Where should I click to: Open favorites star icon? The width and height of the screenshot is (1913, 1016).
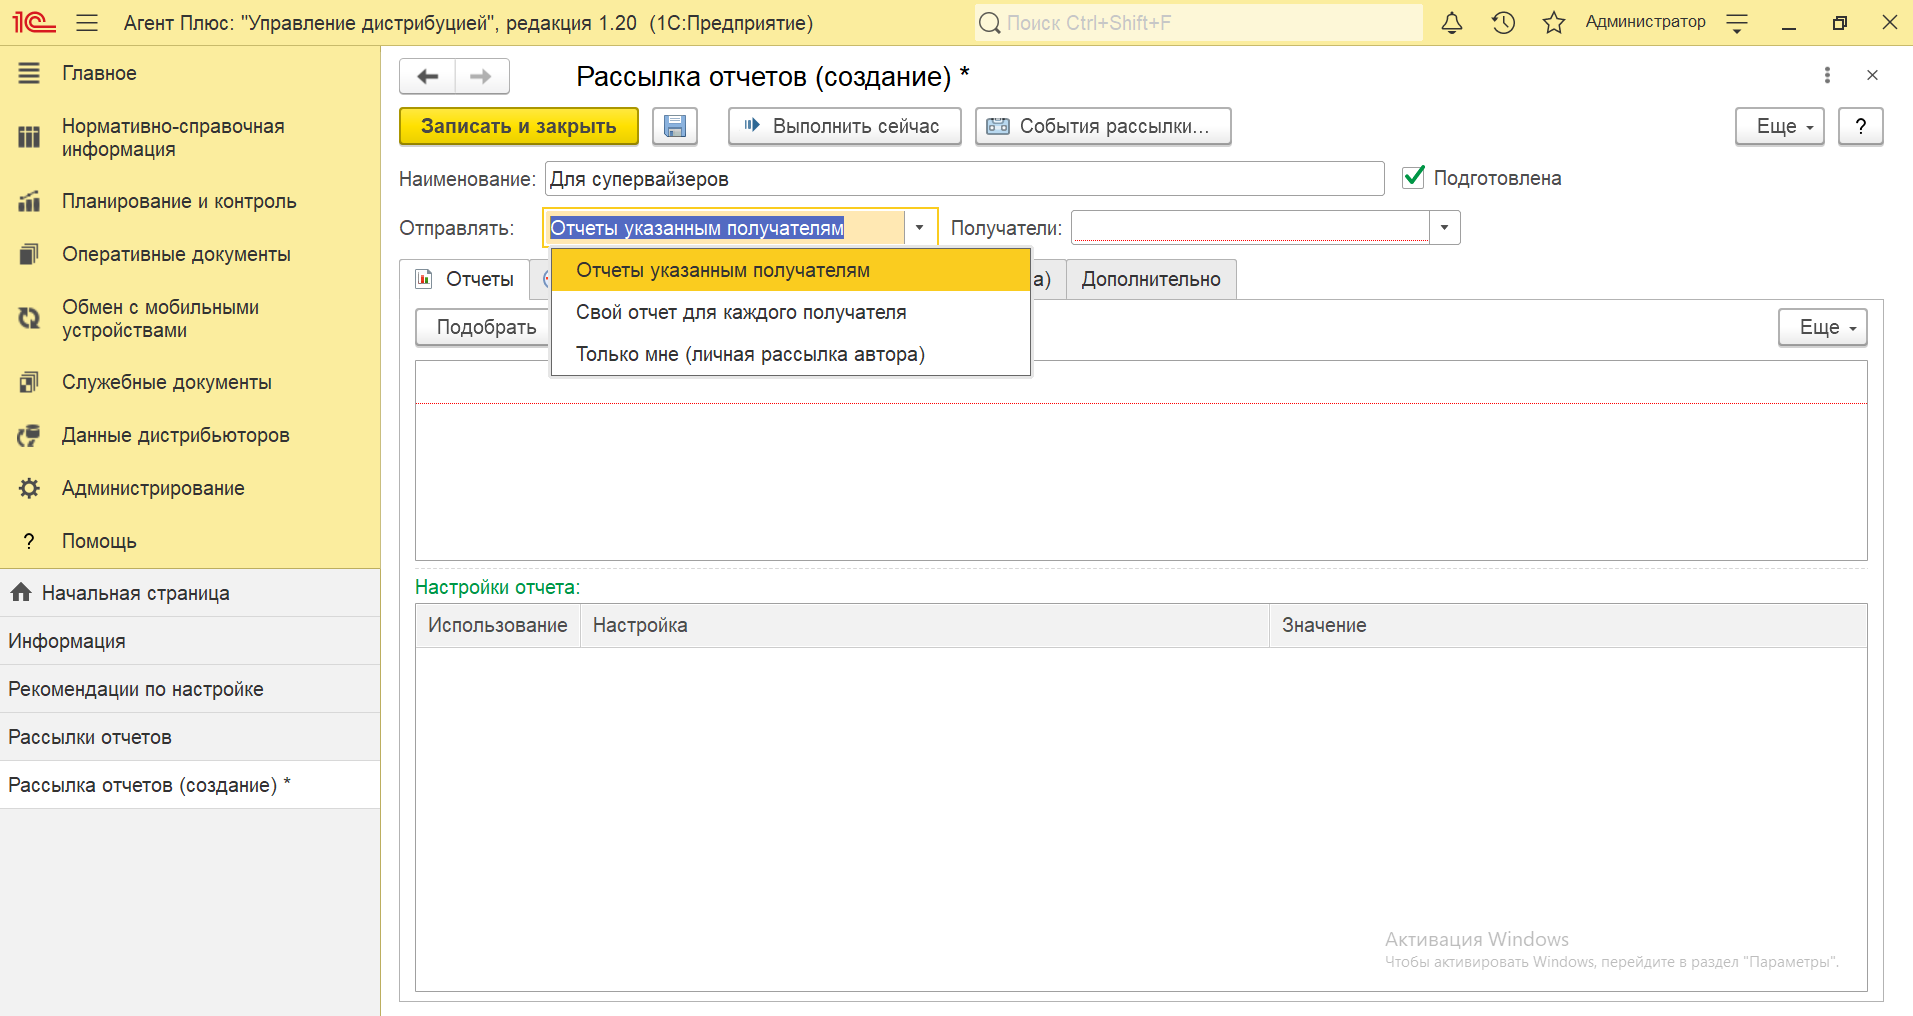tap(1553, 22)
